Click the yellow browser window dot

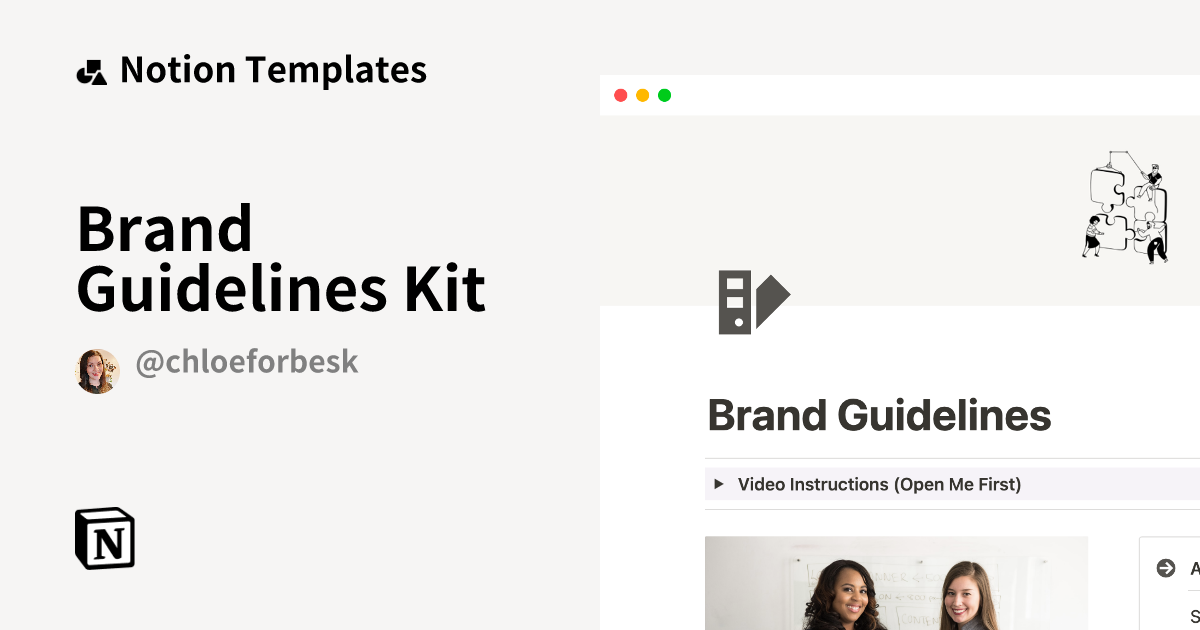pyautogui.click(x=643, y=95)
